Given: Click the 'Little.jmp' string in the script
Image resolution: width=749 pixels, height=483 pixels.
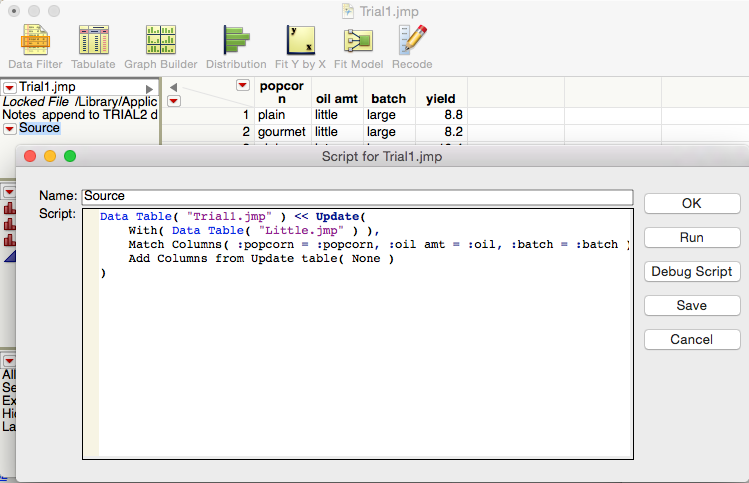Looking at the screenshot, I should click(x=301, y=230).
